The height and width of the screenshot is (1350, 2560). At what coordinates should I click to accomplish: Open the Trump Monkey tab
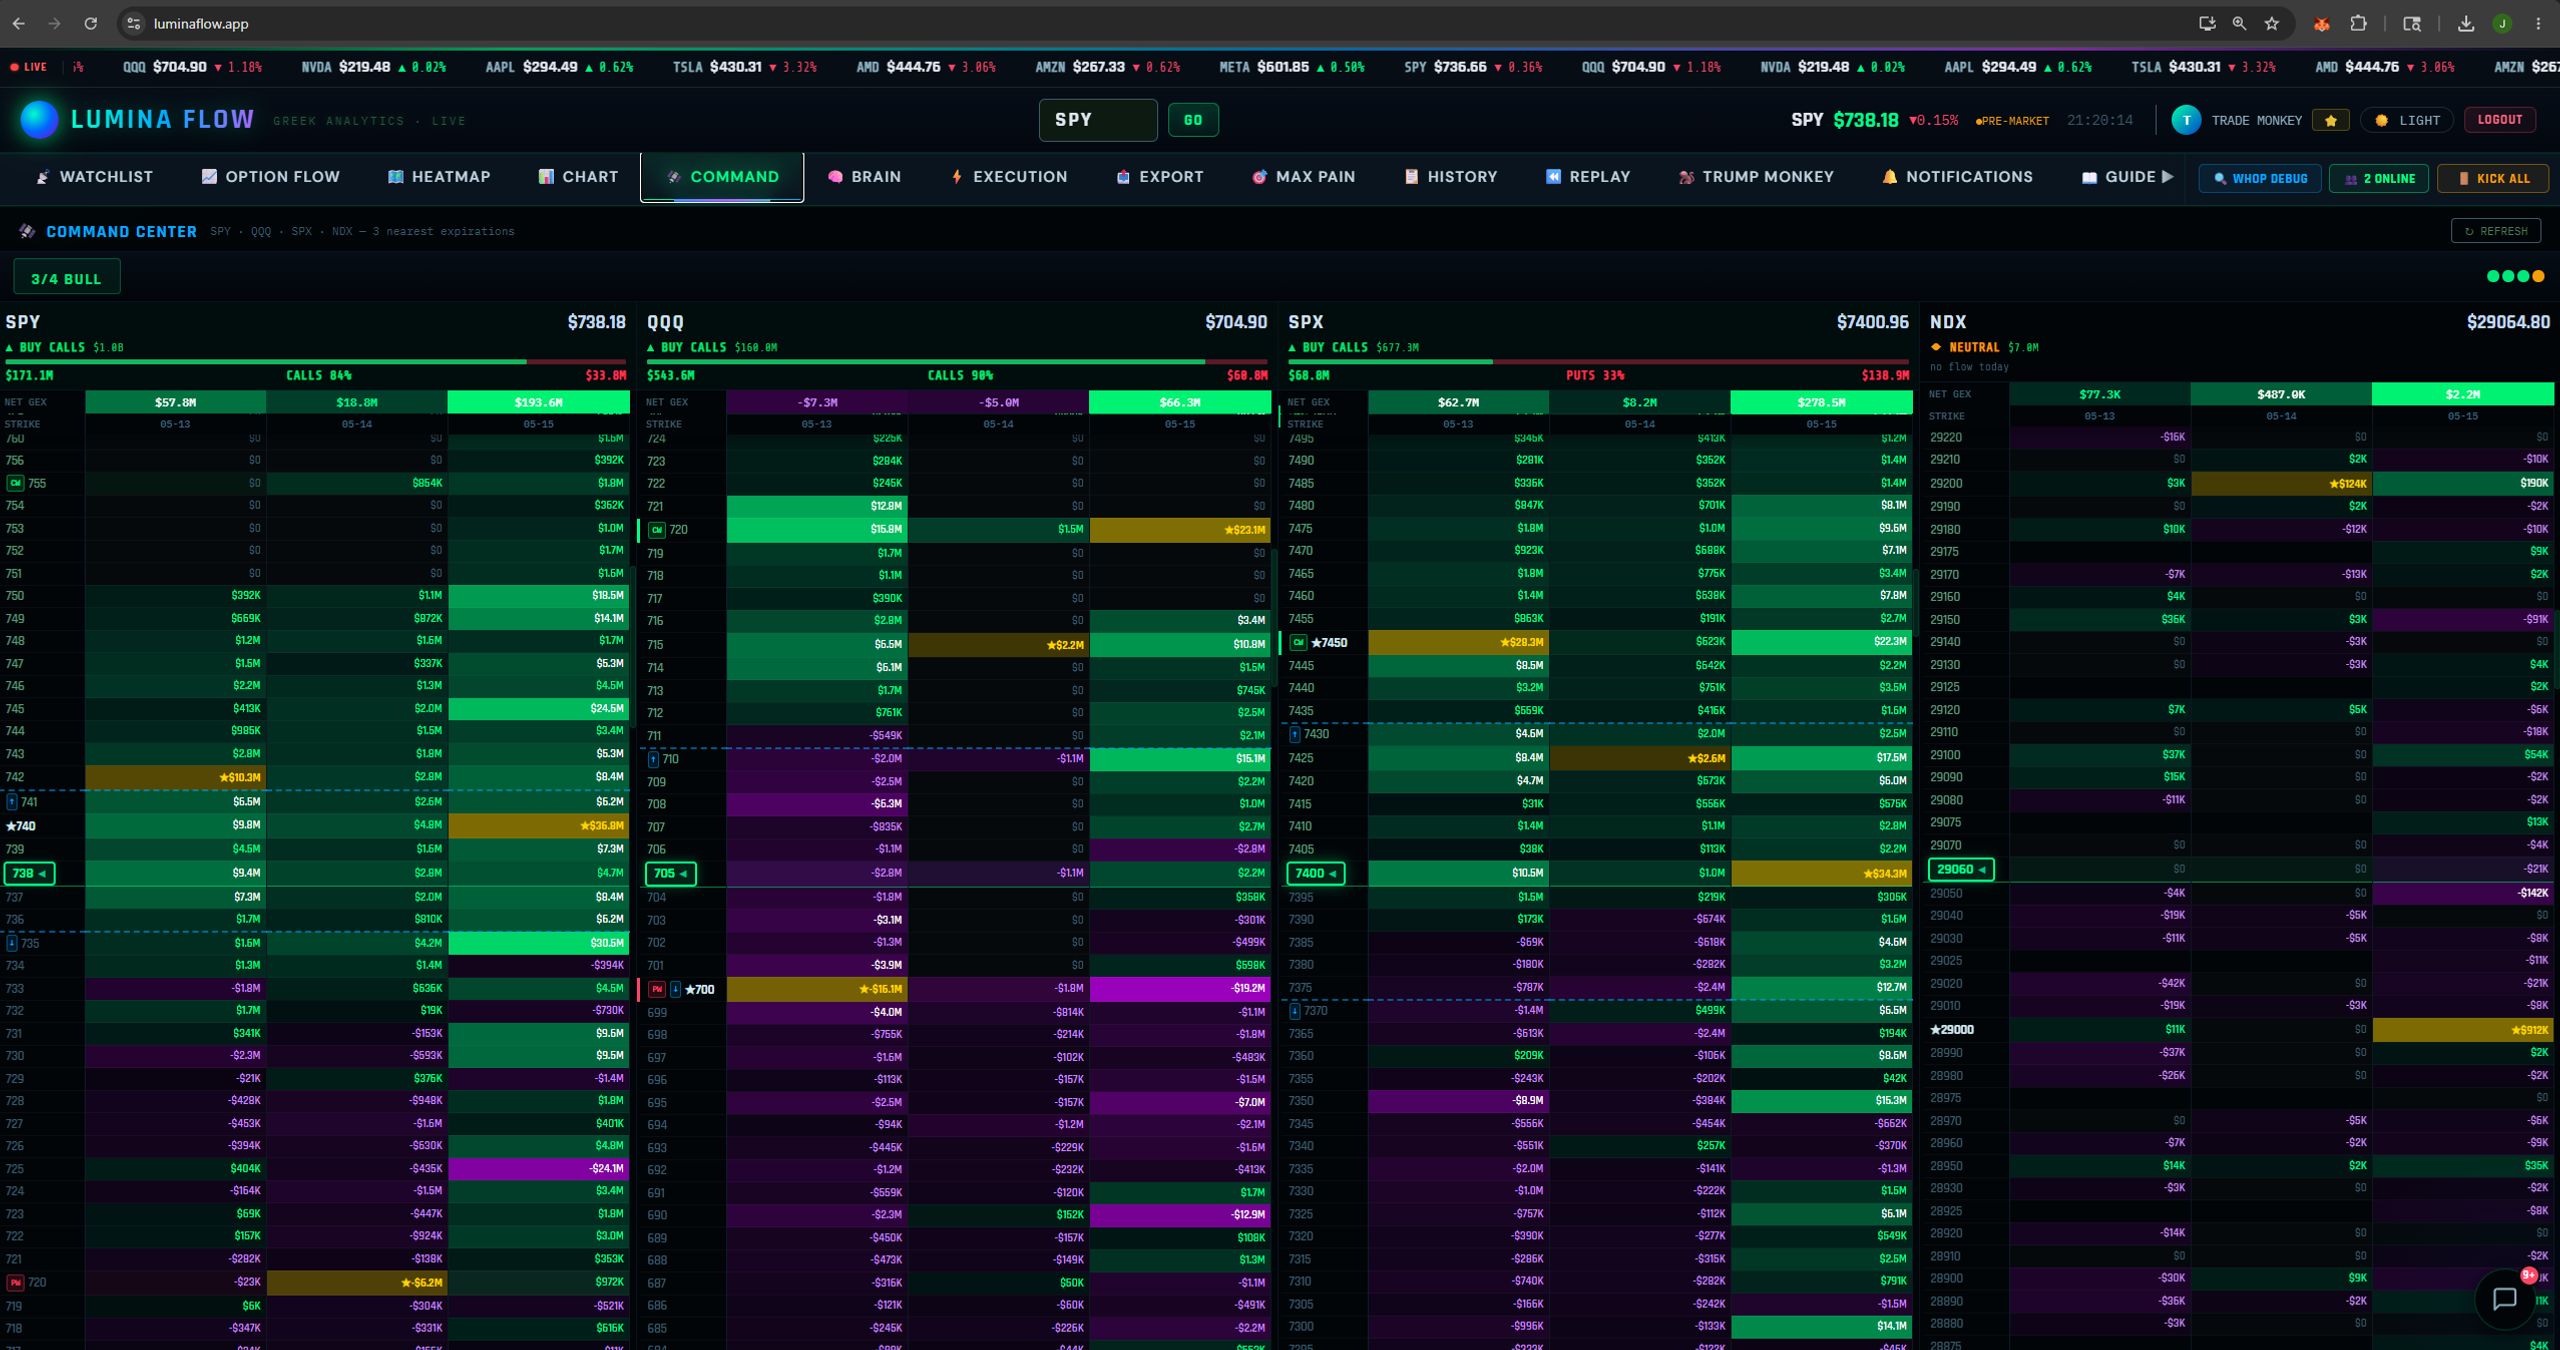click(1756, 176)
